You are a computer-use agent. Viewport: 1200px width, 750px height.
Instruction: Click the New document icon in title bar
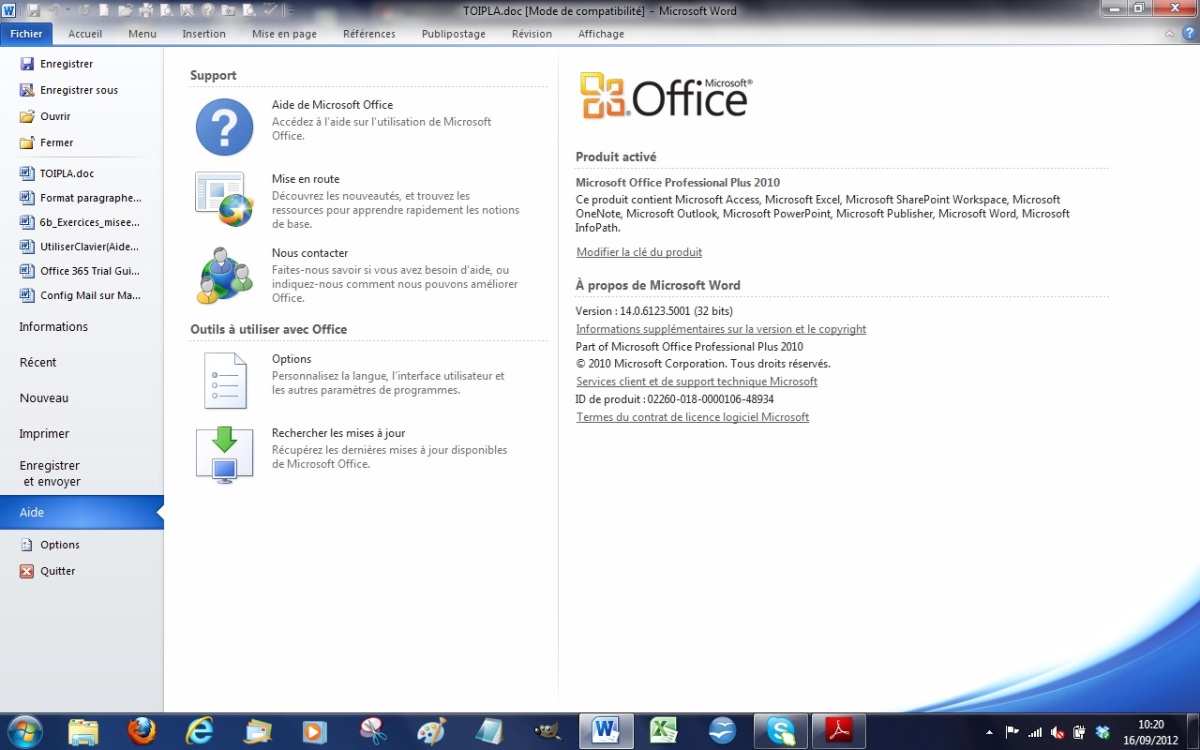104,11
